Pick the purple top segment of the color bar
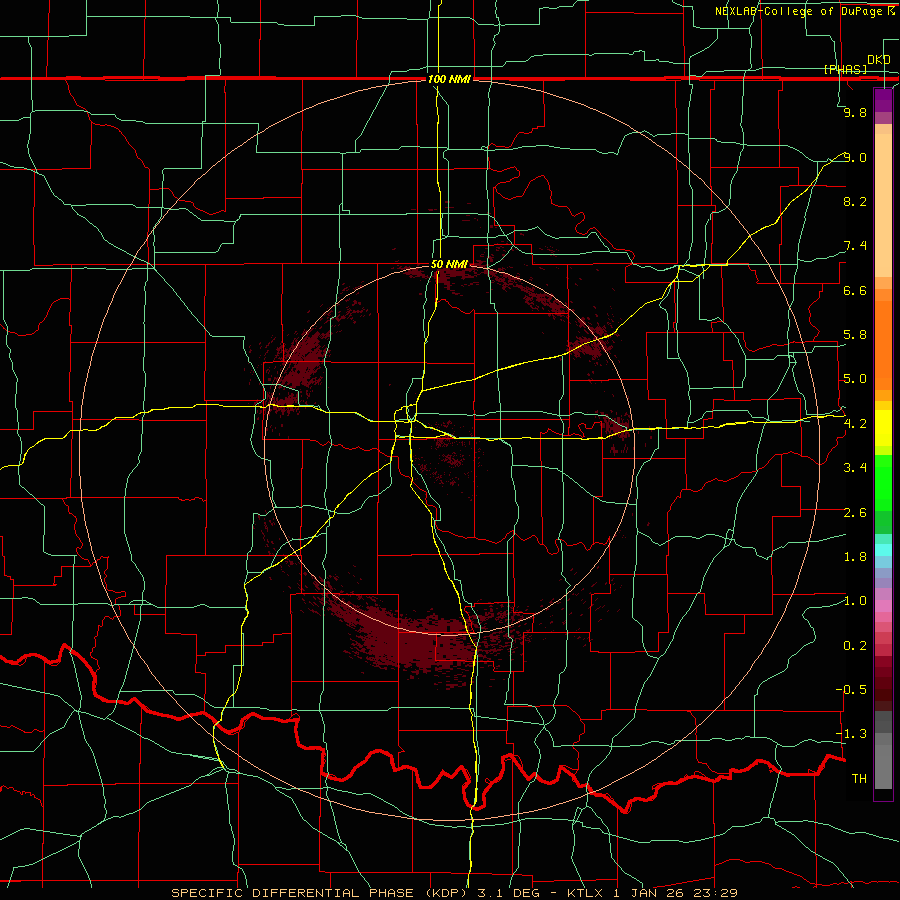Viewport: 900px width, 900px height. 883,100
